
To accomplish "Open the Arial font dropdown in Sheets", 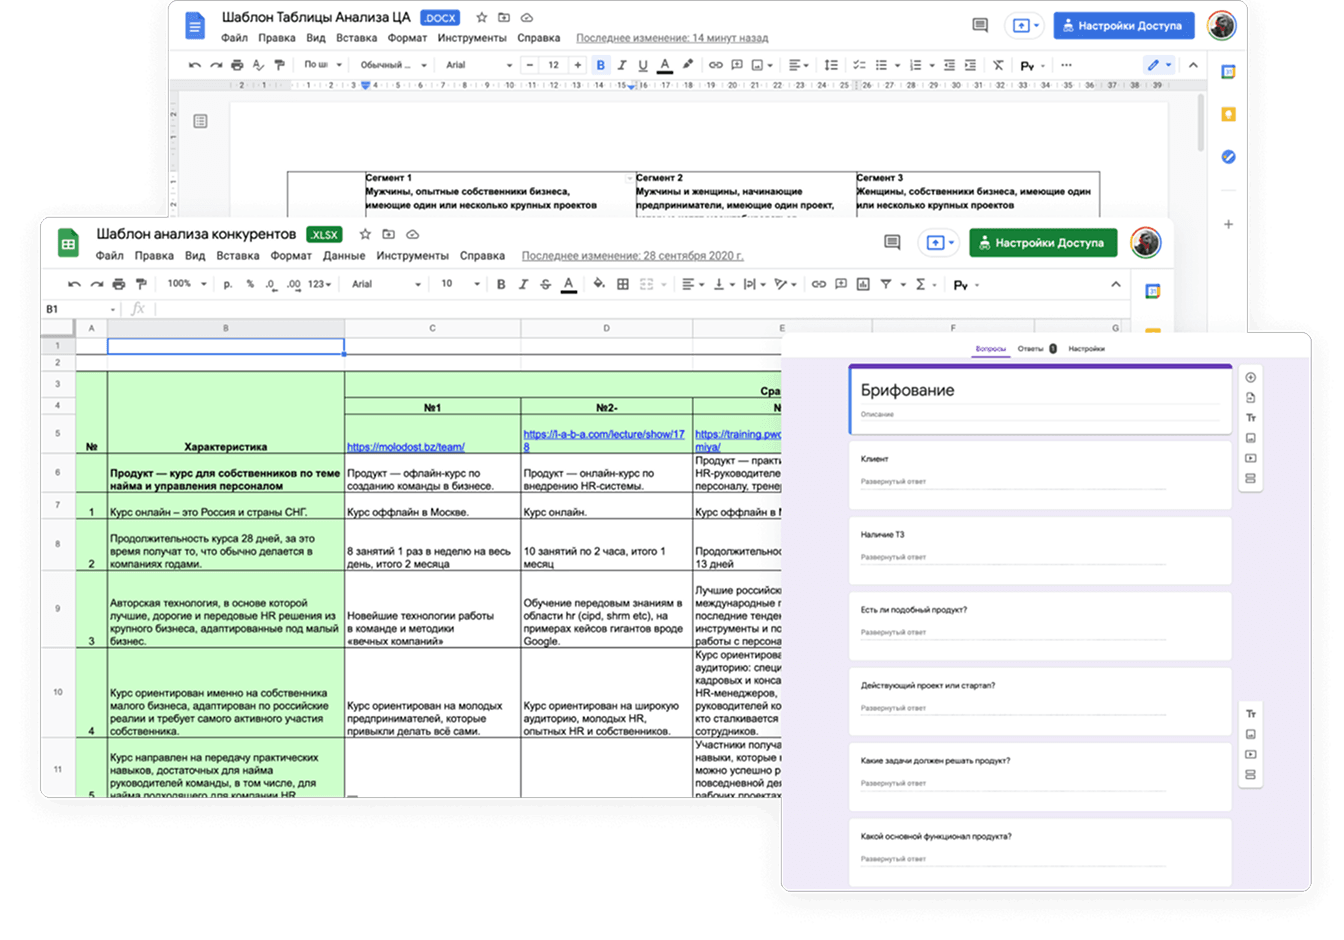I will 386,284.
